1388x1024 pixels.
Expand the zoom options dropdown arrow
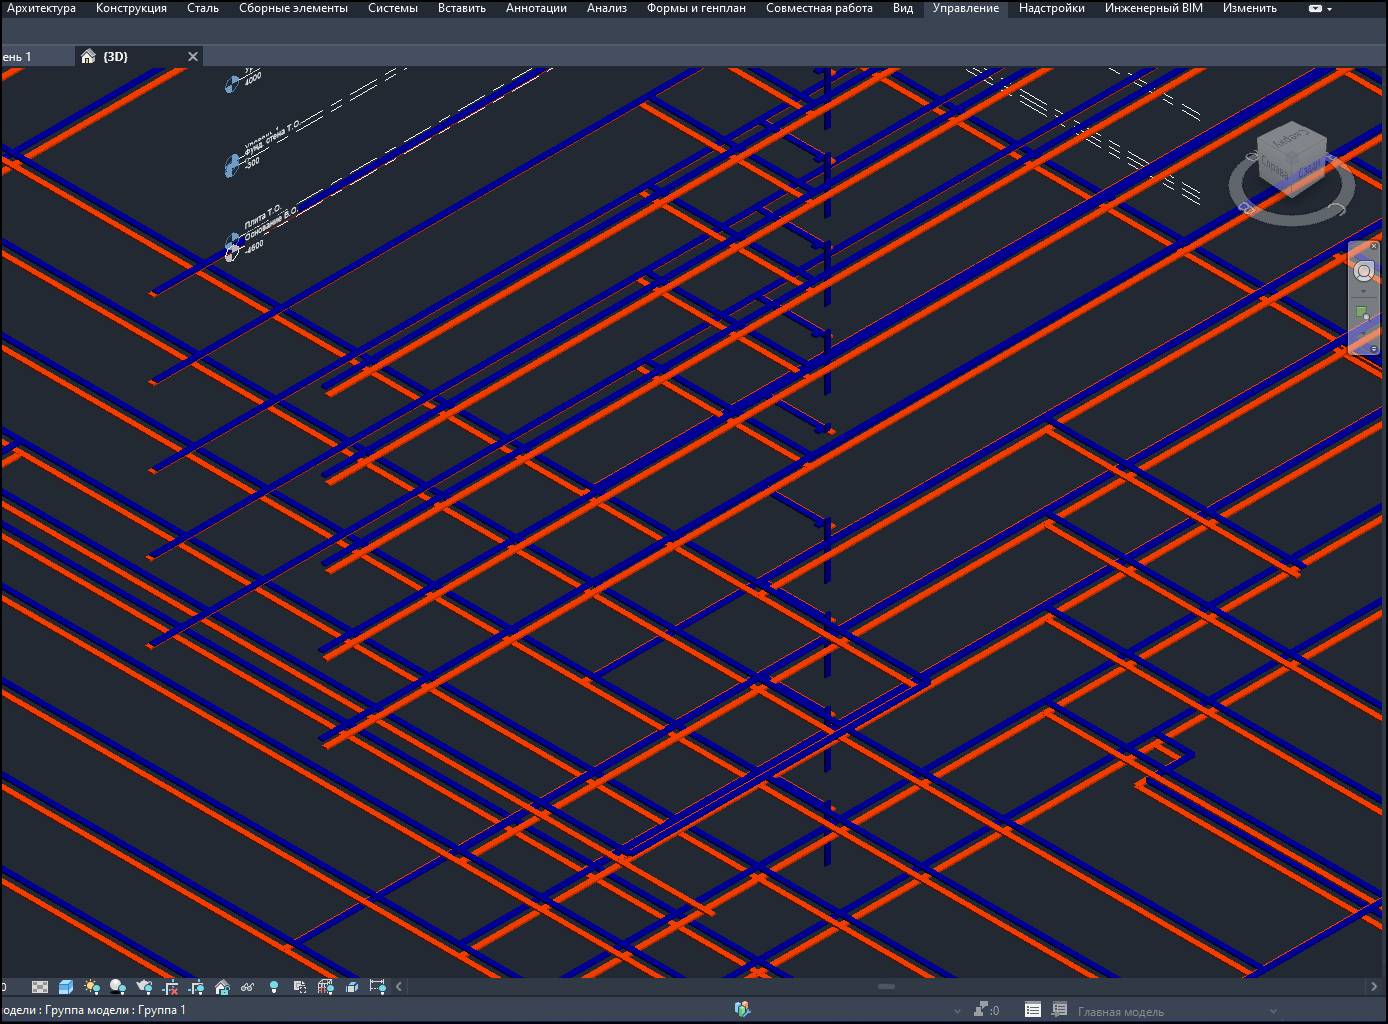click(1364, 333)
